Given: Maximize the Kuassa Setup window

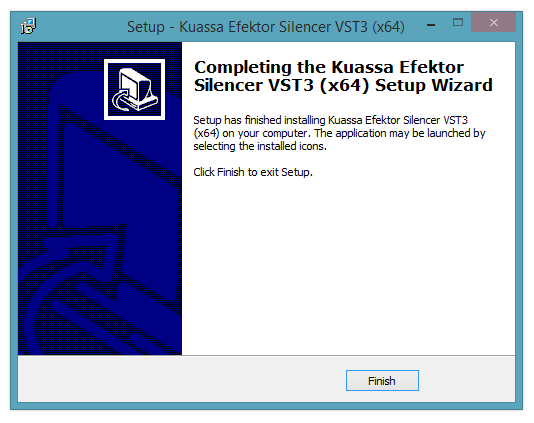Looking at the screenshot, I should point(458,23).
